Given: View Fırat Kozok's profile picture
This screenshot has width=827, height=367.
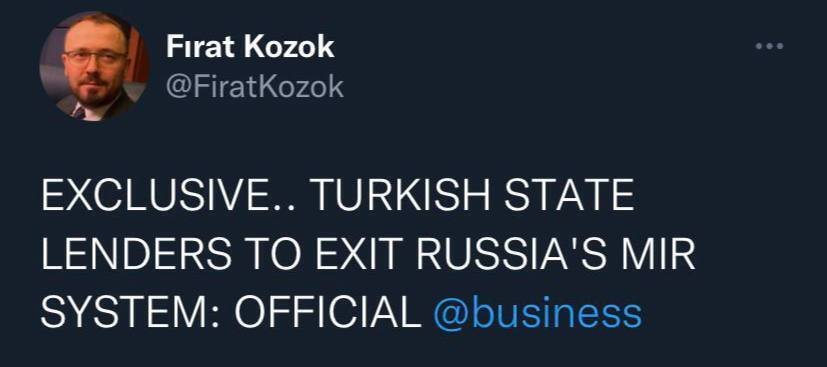Looking at the screenshot, I should pos(94,66).
